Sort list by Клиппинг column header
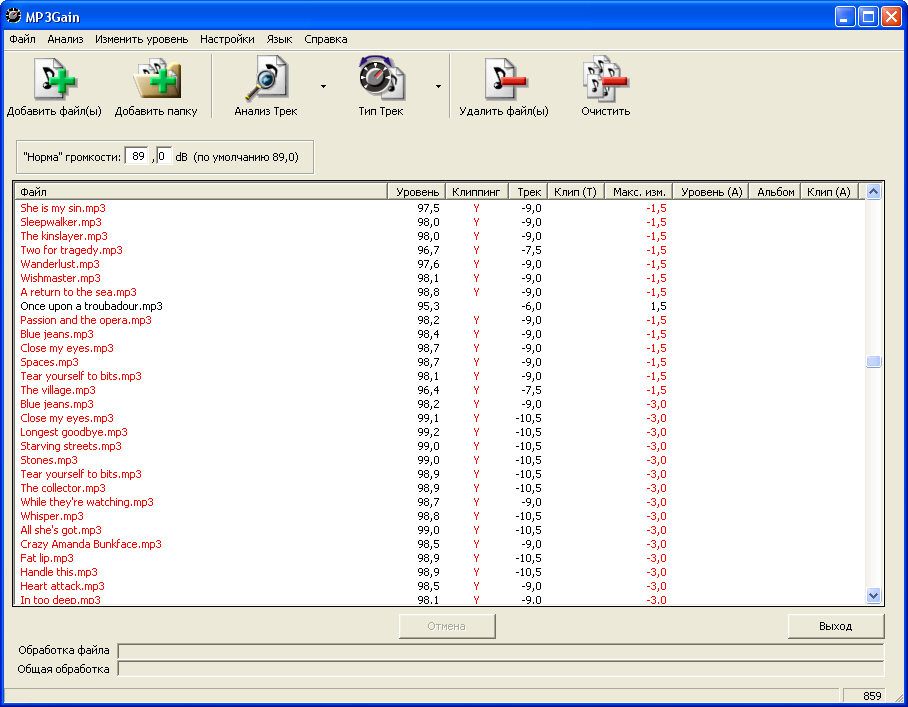Image resolution: width=908 pixels, height=707 pixels. tap(476, 192)
